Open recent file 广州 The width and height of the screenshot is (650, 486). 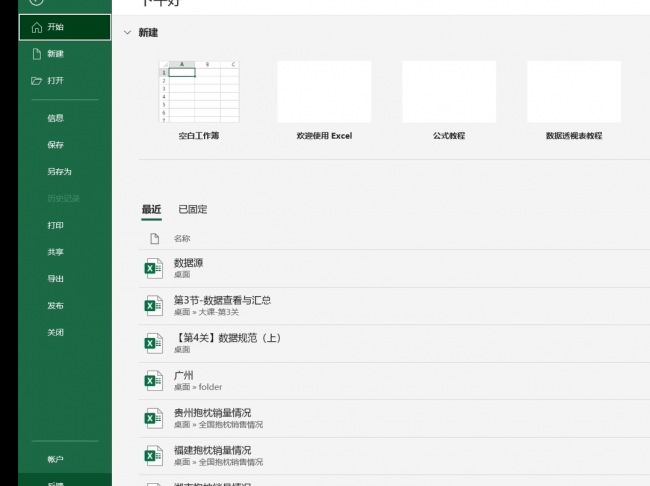(x=394, y=381)
